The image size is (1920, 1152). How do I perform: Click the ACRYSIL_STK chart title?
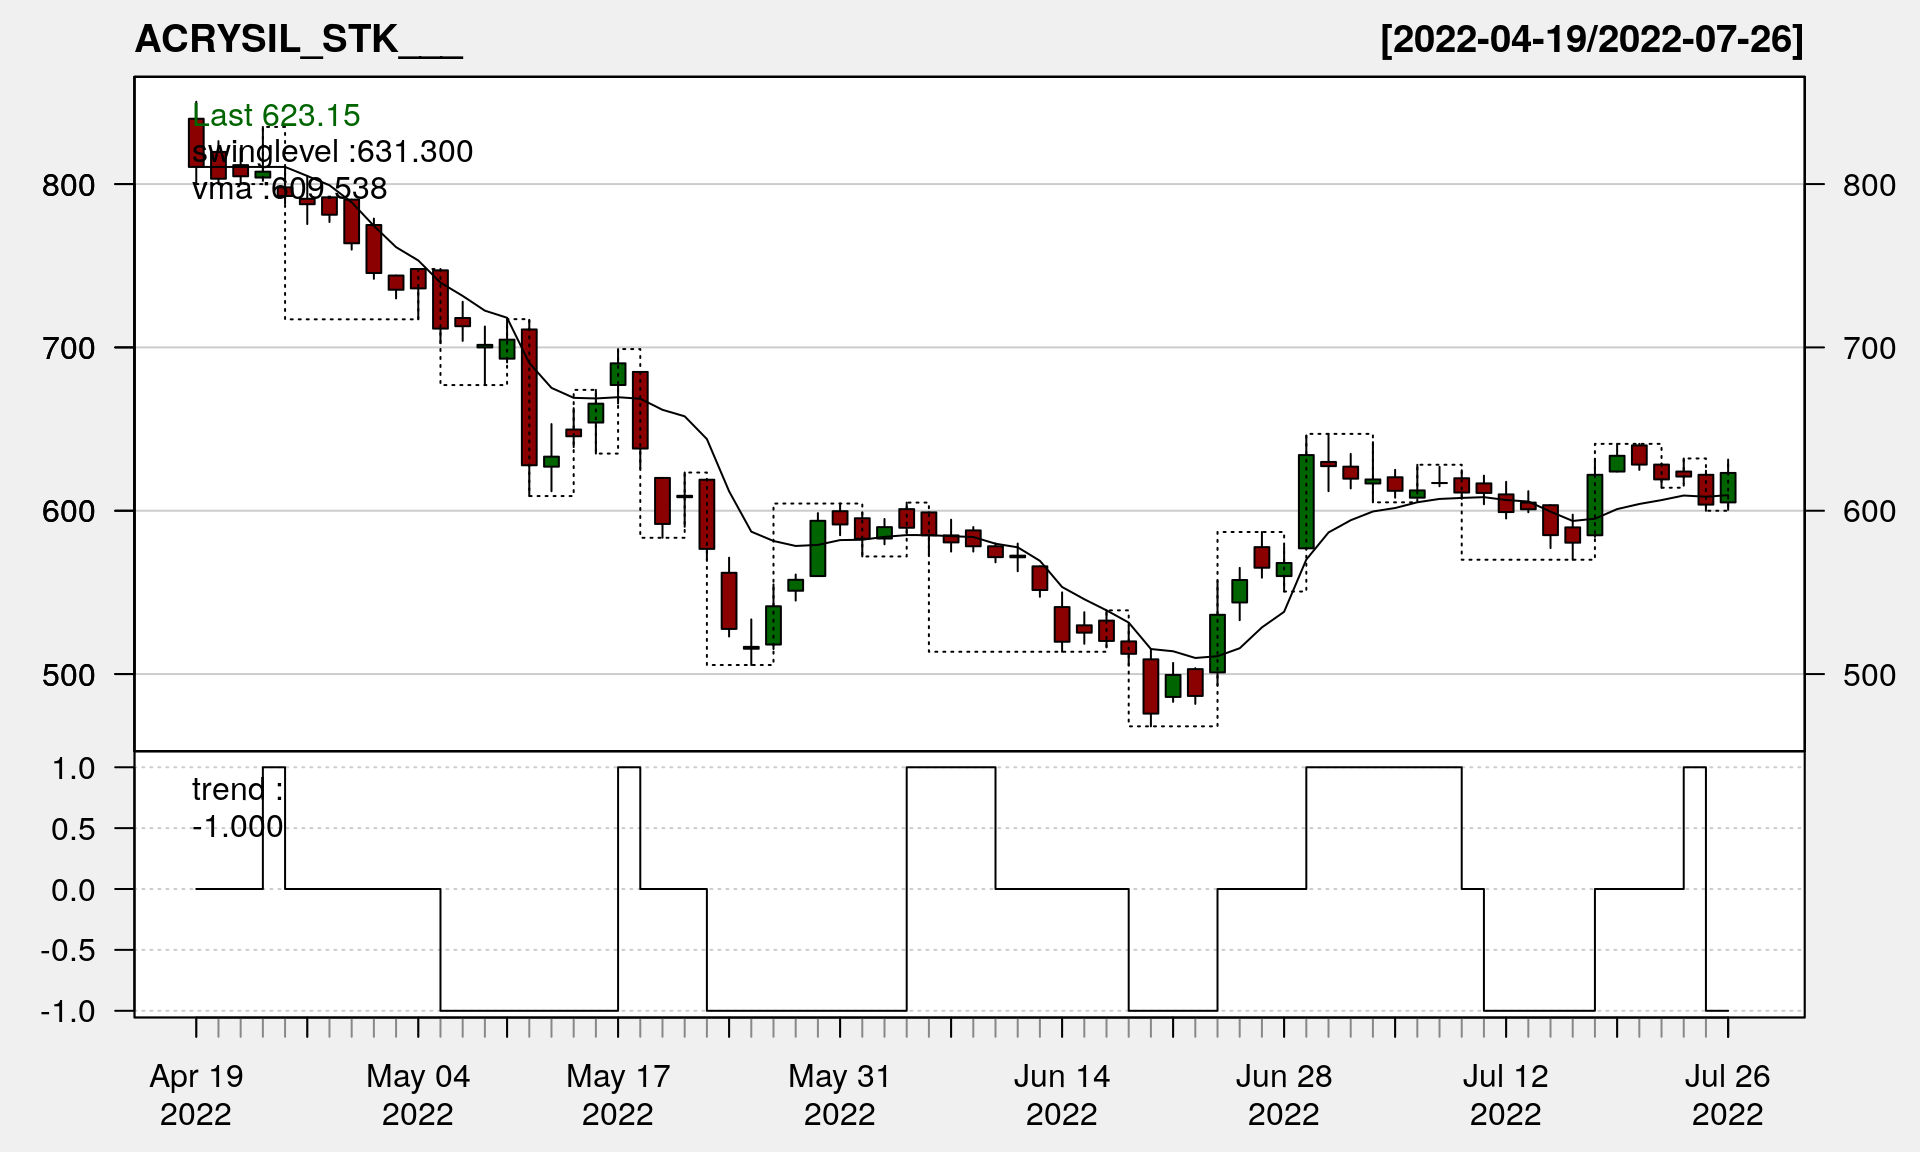tap(298, 39)
